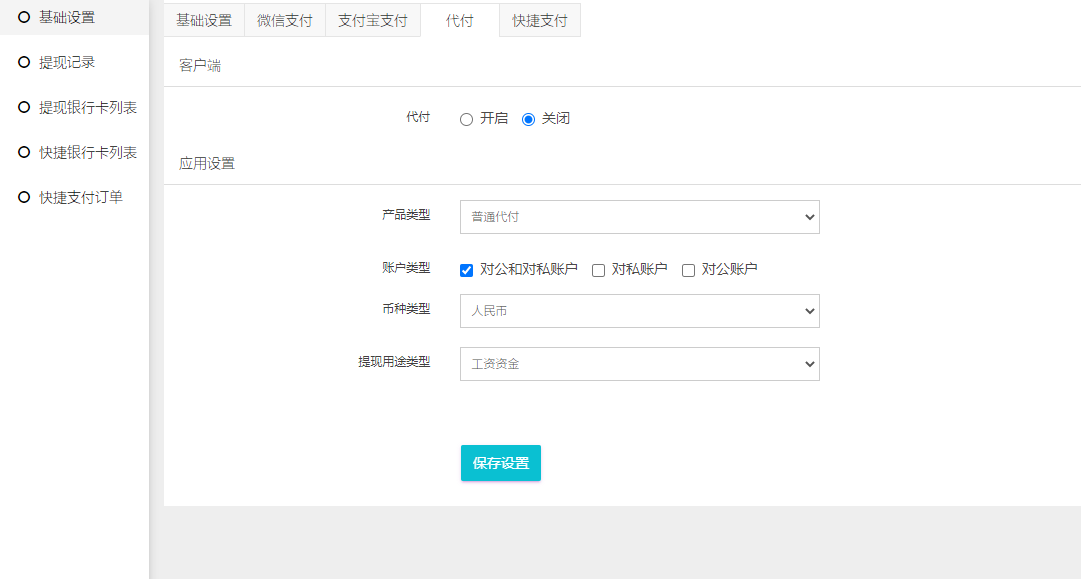
Task: Switch to the 支付宝支付 tab
Action: [x=373, y=20]
